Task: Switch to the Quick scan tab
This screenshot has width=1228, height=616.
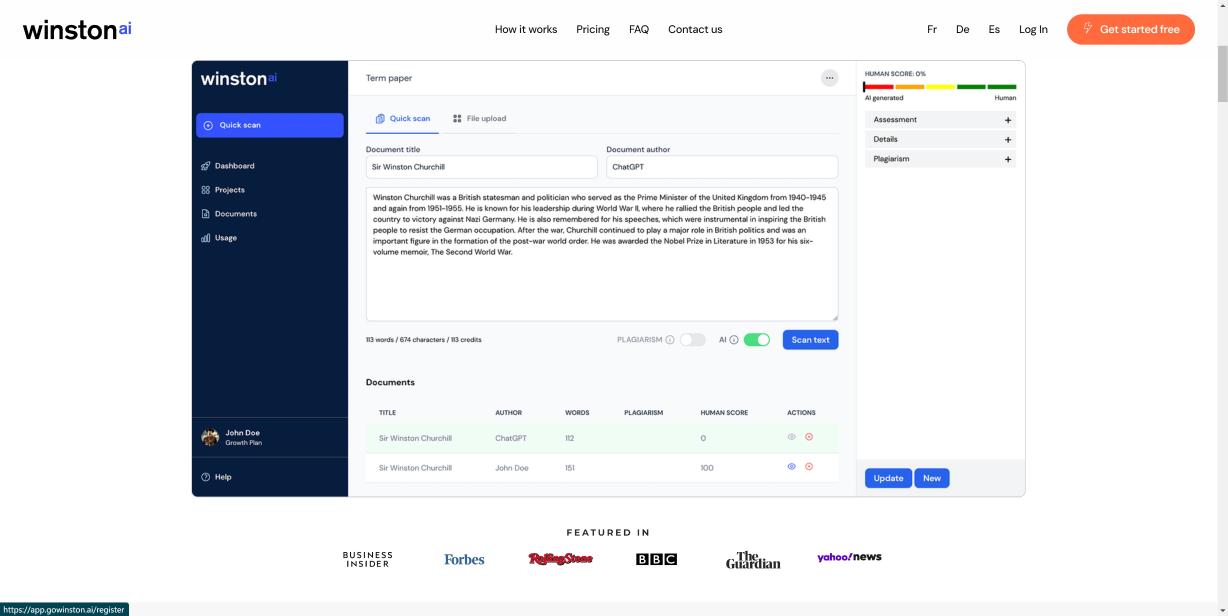Action: coord(403,118)
